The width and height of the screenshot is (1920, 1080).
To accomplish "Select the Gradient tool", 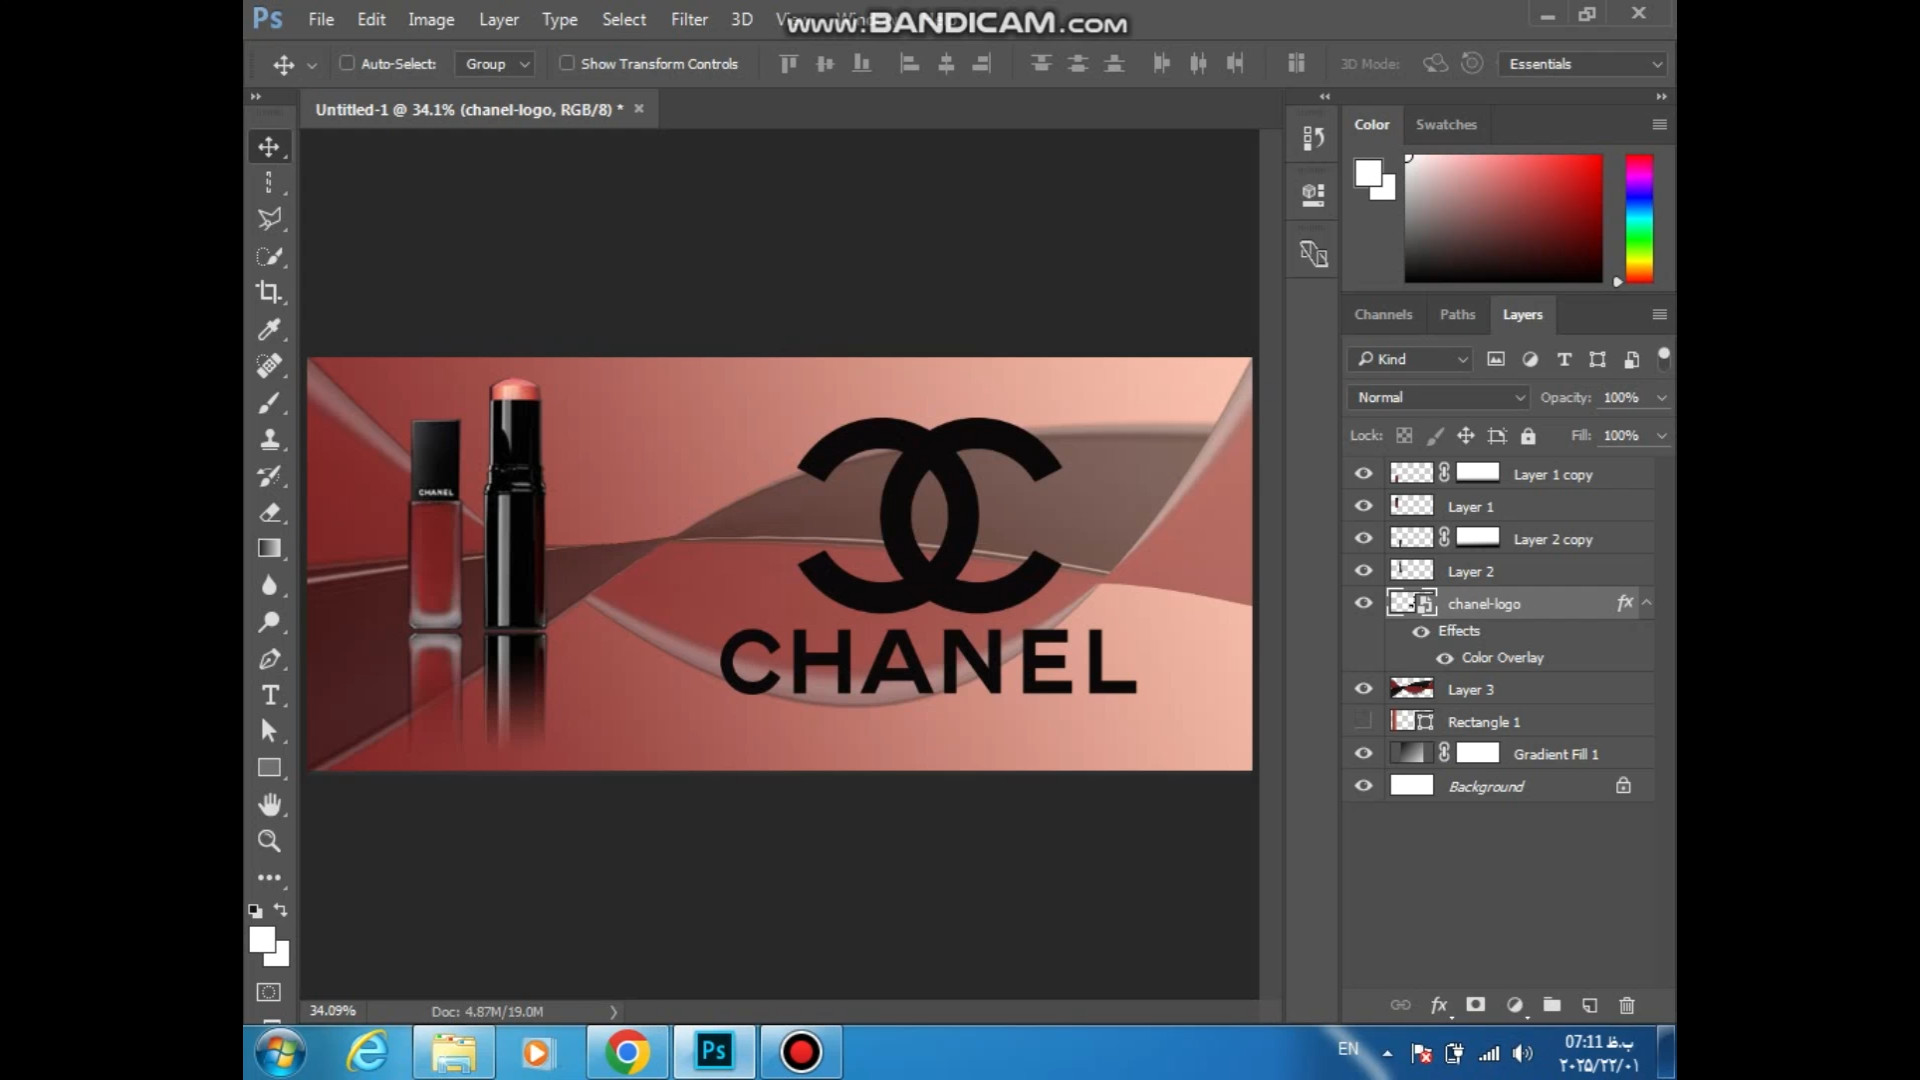I will pyautogui.click(x=269, y=548).
